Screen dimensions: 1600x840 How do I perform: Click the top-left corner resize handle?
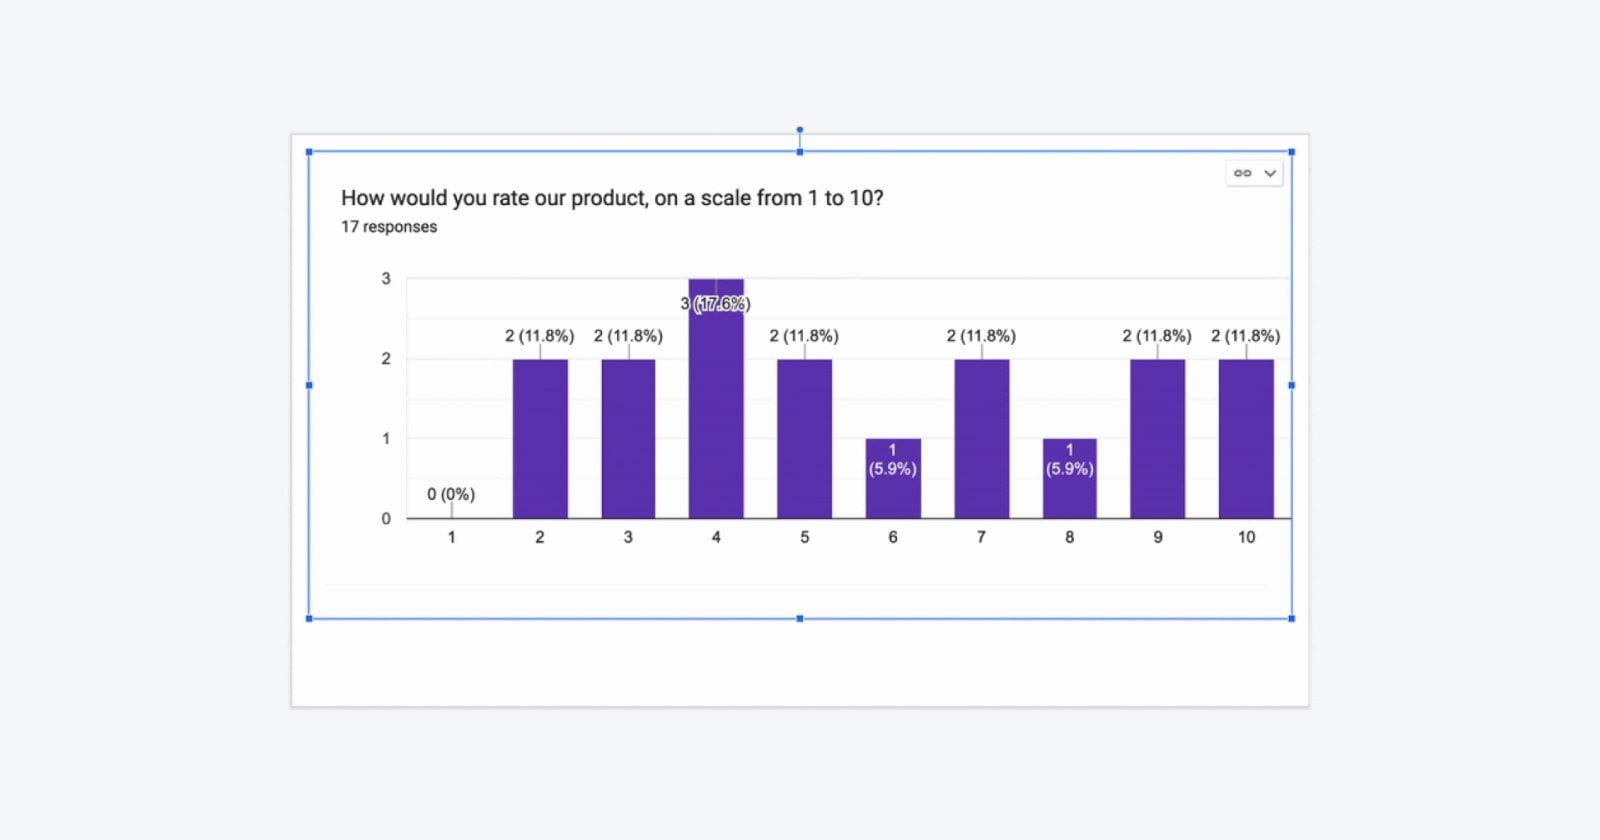(309, 152)
